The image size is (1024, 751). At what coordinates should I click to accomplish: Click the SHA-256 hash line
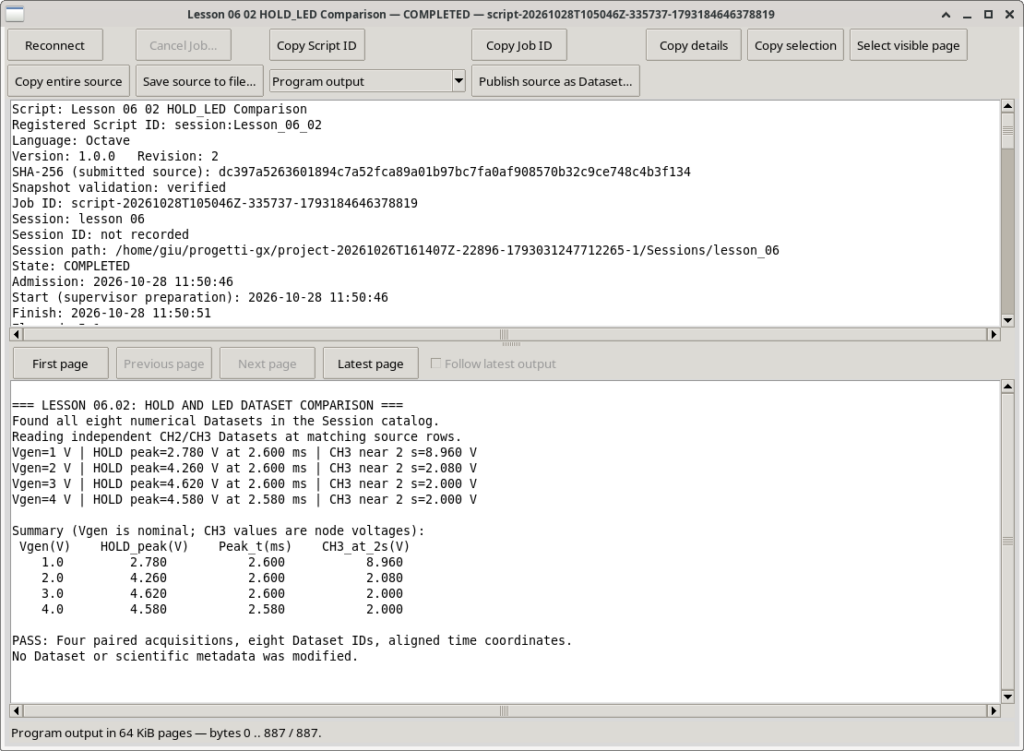[x=351, y=172]
